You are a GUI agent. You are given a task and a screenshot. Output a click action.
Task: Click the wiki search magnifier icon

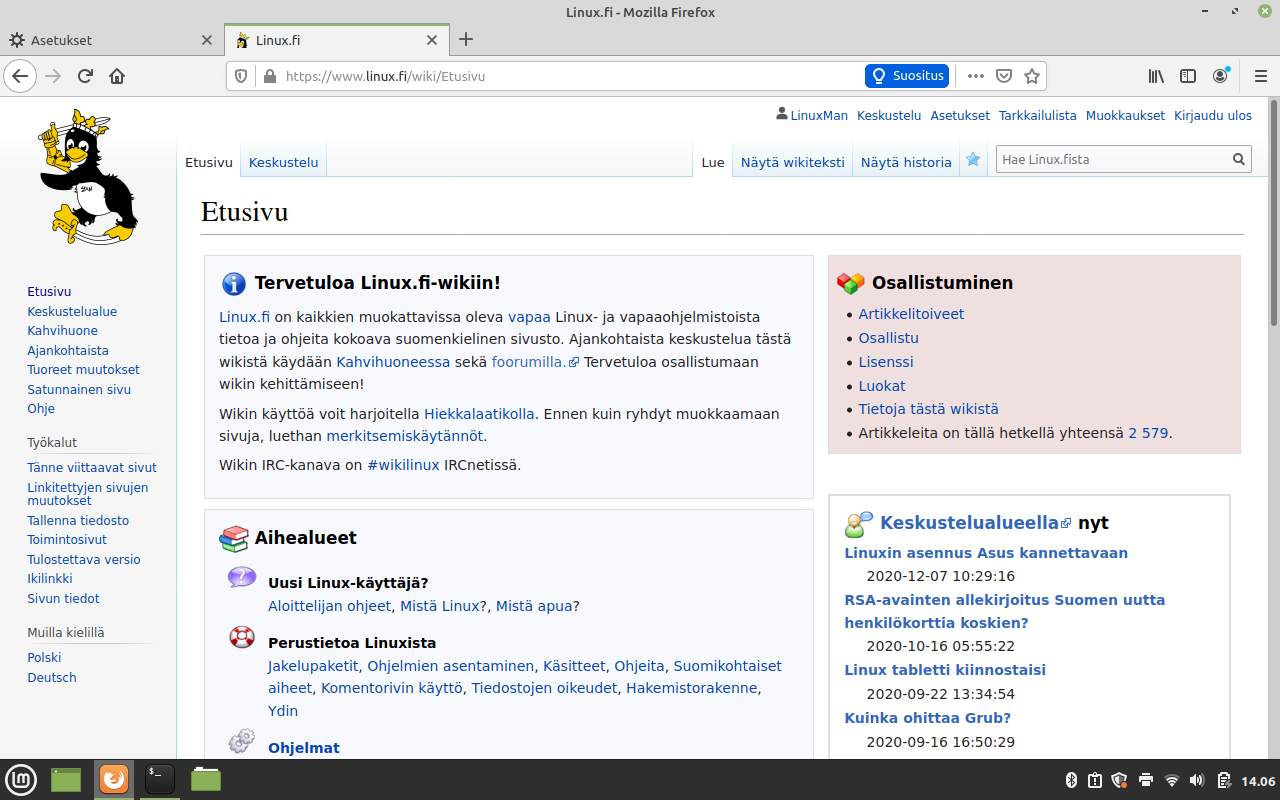pos(1239,160)
